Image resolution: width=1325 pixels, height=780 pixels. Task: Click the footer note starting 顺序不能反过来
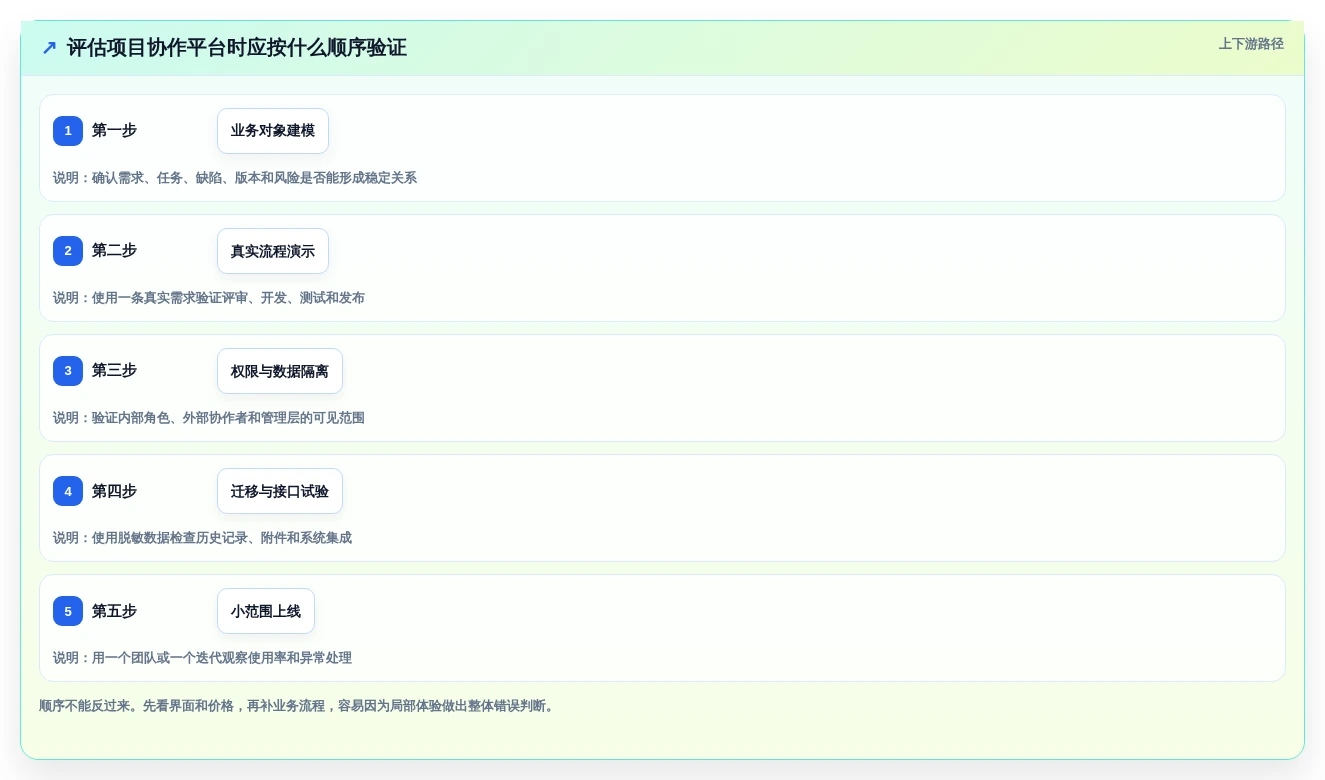297,706
